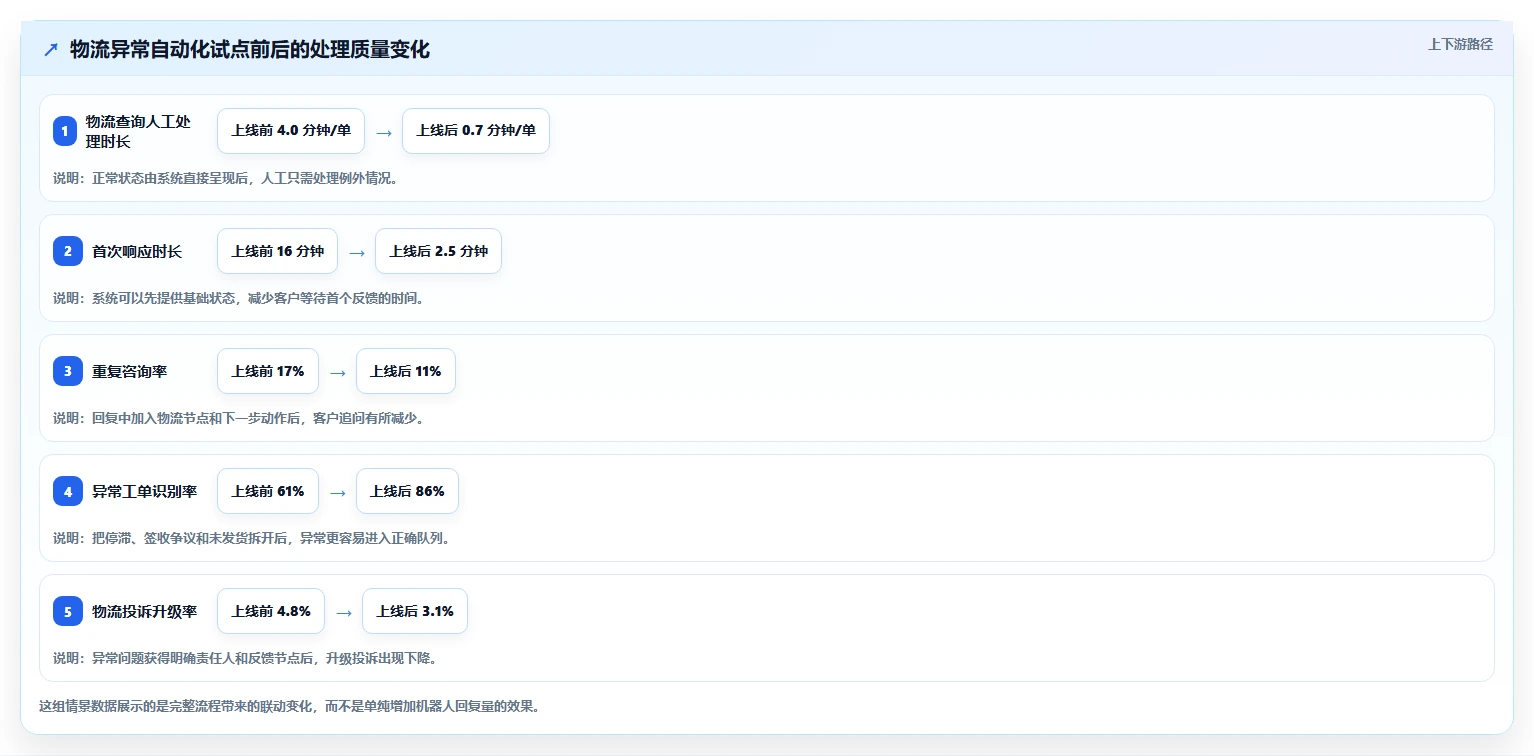Click the number 4 badge
The width and height of the screenshot is (1534, 756).
click(x=68, y=491)
